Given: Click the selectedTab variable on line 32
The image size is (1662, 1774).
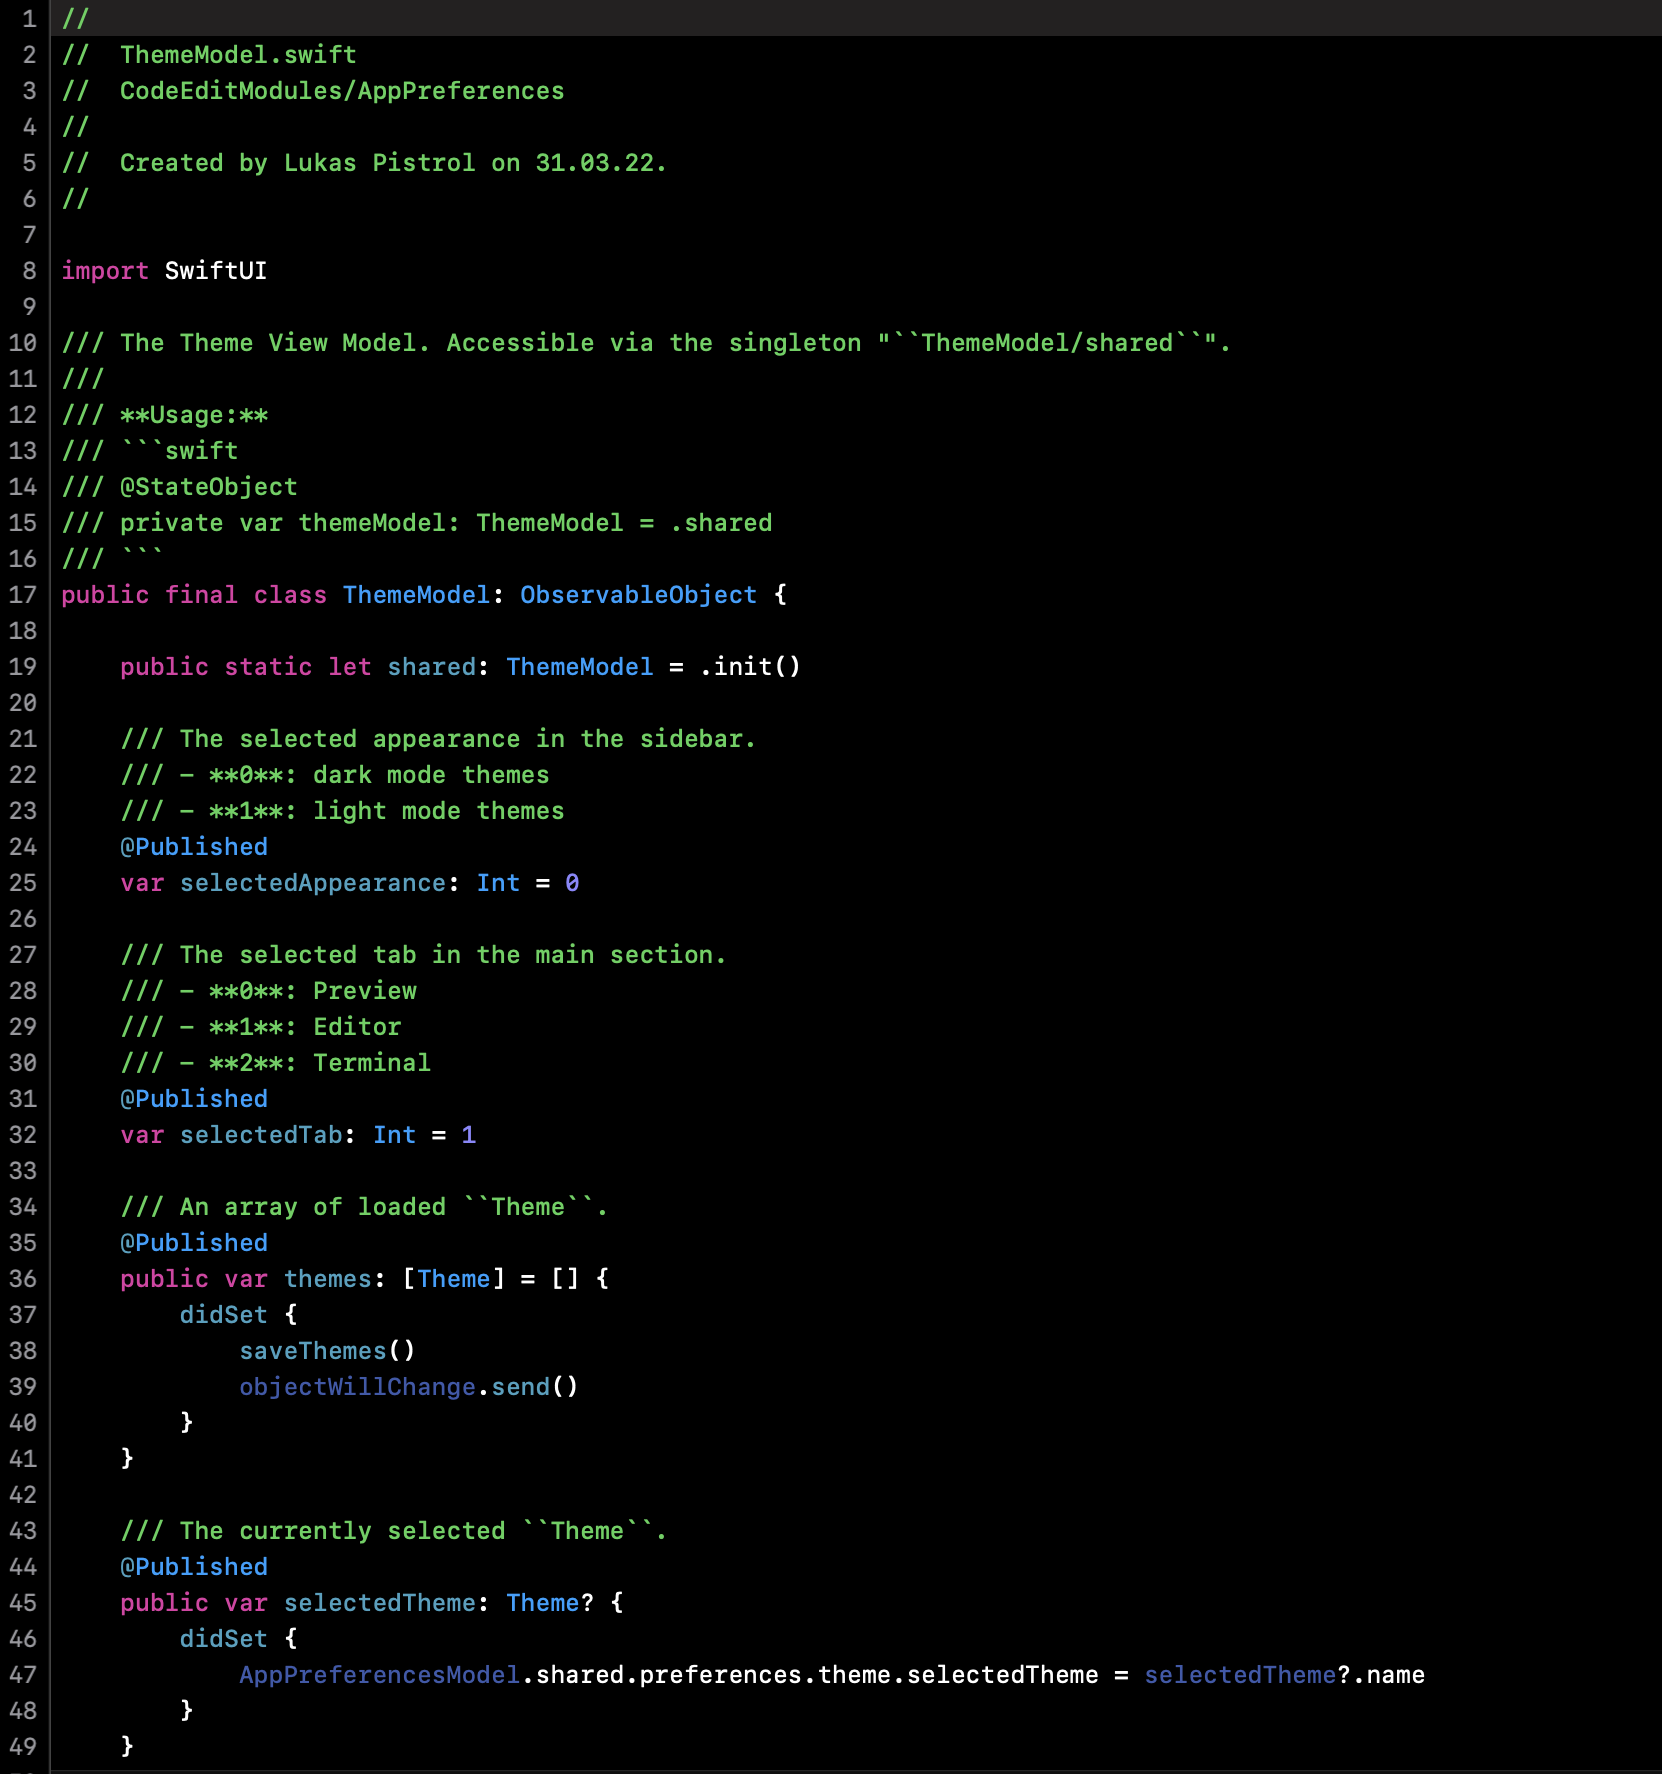Looking at the screenshot, I should click(260, 1135).
